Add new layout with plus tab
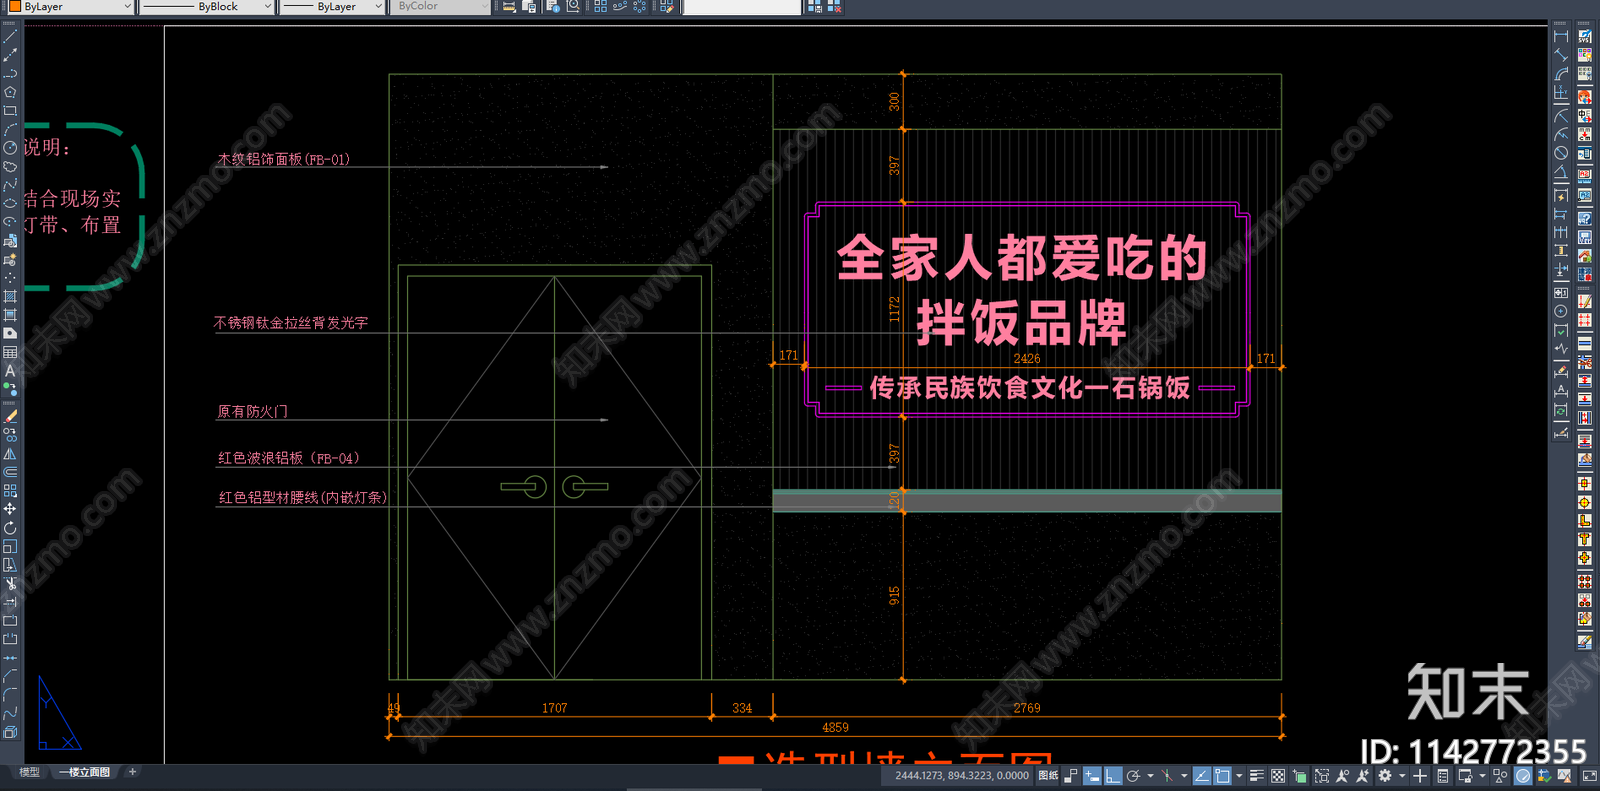This screenshot has width=1600, height=791. (x=132, y=772)
